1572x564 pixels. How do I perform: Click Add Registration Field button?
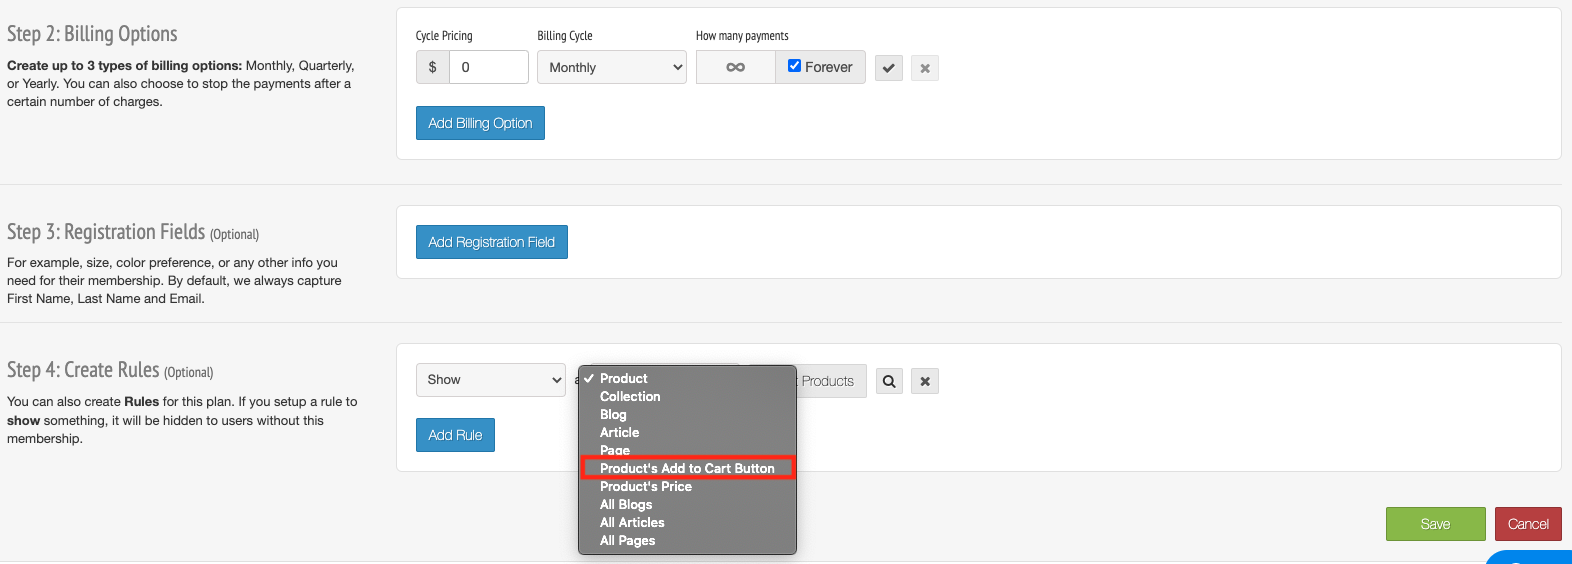click(x=492, y=242)
